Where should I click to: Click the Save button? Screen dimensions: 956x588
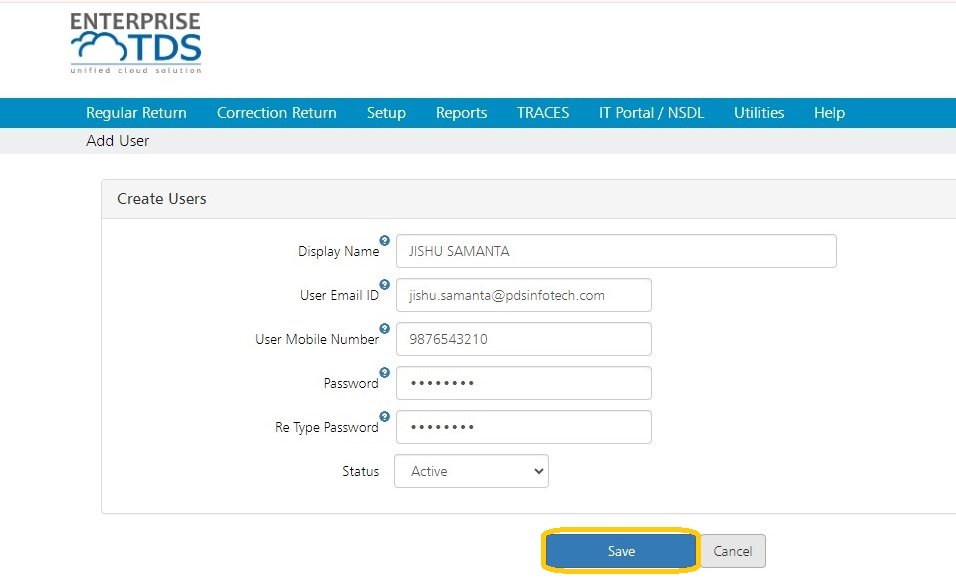point(620,551)
